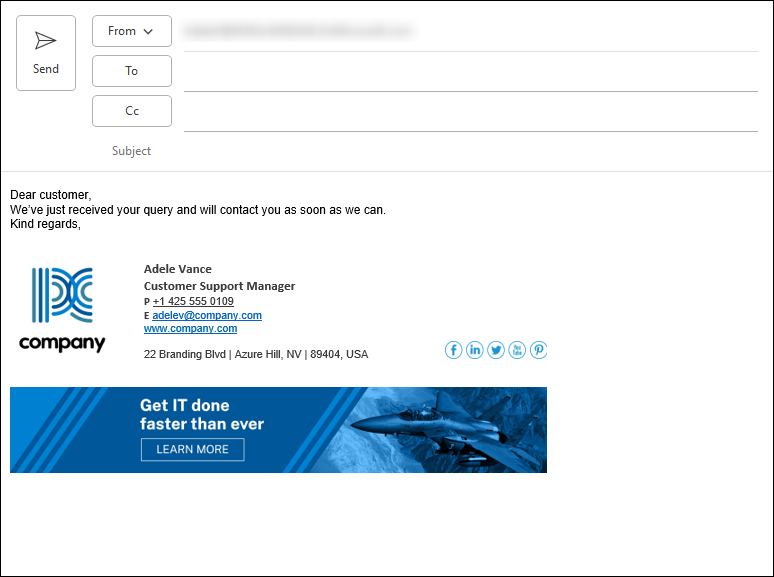Click the phone number +1 425 555 0109
The image size is (774, 577).
pos(193,301)
